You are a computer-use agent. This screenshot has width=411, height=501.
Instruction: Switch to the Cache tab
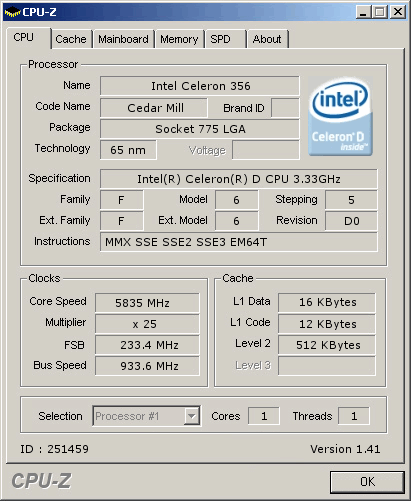[71, 39]
